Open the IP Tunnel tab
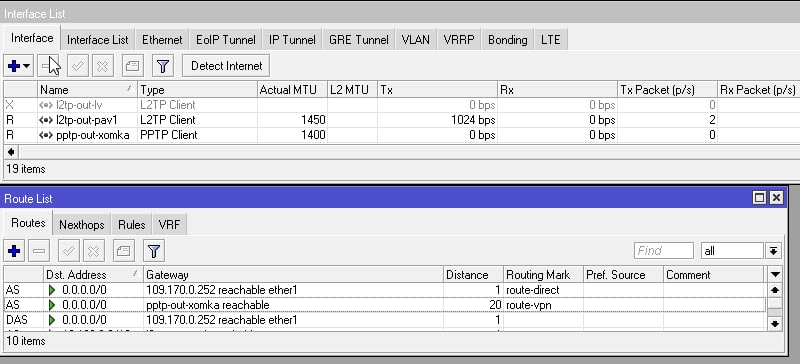Image resolution: width=800 pixels, height=364 pixels. (x=292, y=40)
